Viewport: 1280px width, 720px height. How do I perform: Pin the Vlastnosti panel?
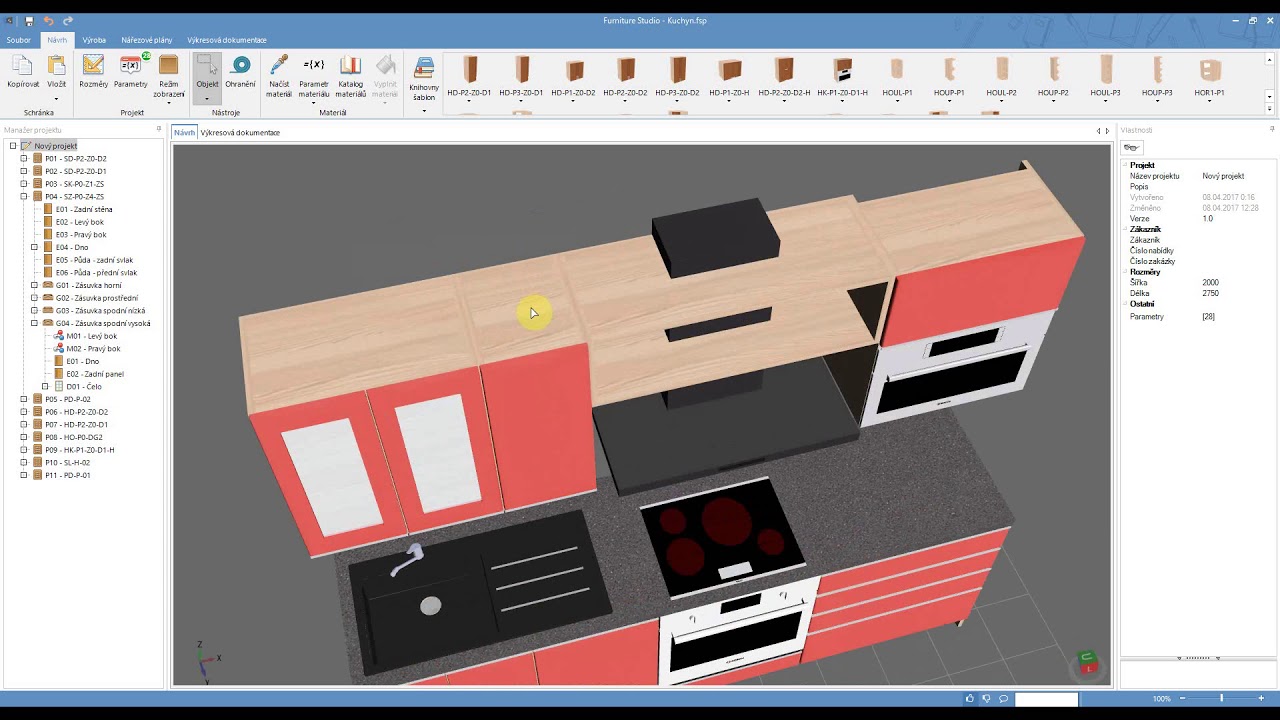[x=1271, y=130]
